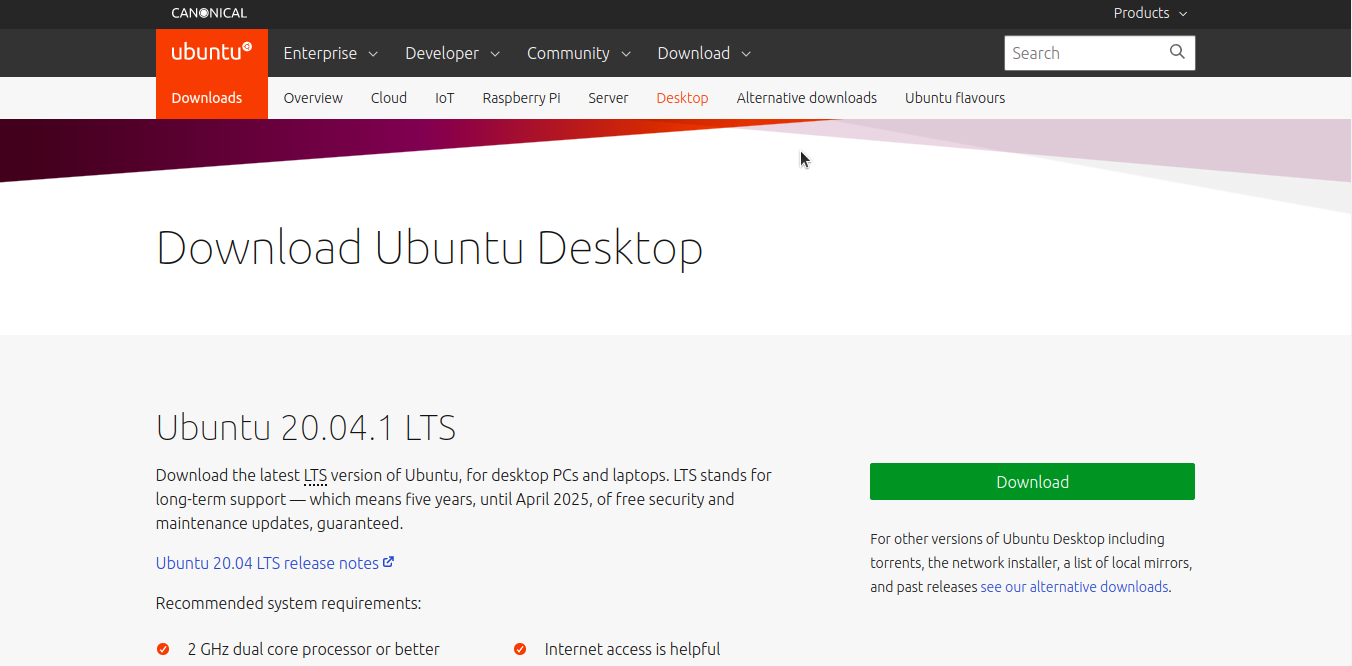Expand the Community menu
Image resolution: width=1352 pixels, height=666 pixels.
[579, 53]
